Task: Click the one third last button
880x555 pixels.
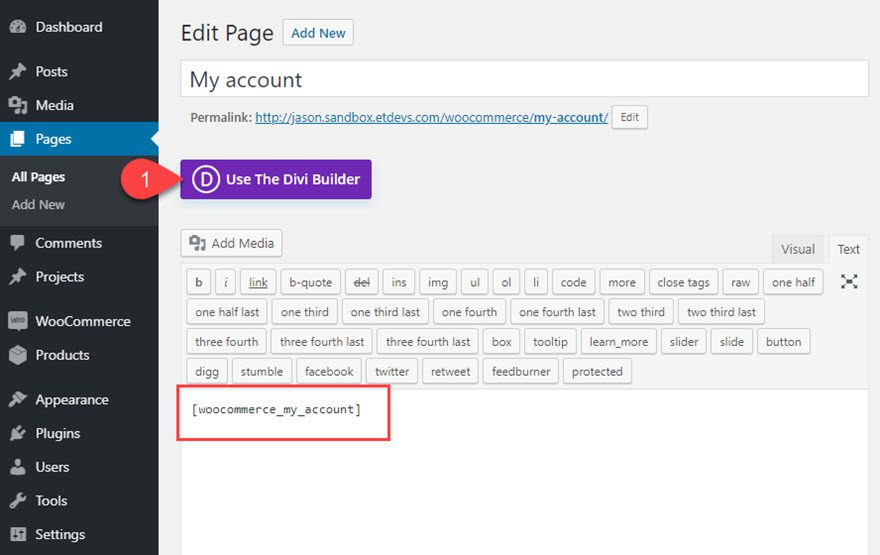Action: pos(385,312)
